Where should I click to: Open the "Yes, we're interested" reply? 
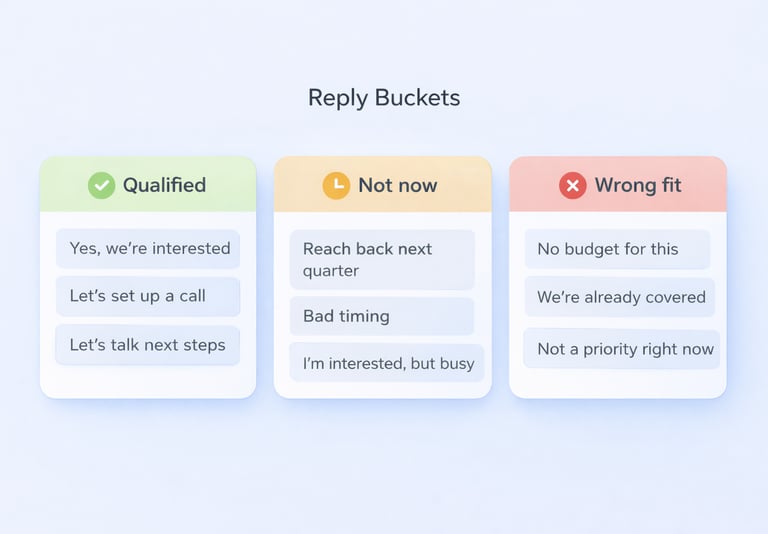pyautogui.click(x=148, y=249)
